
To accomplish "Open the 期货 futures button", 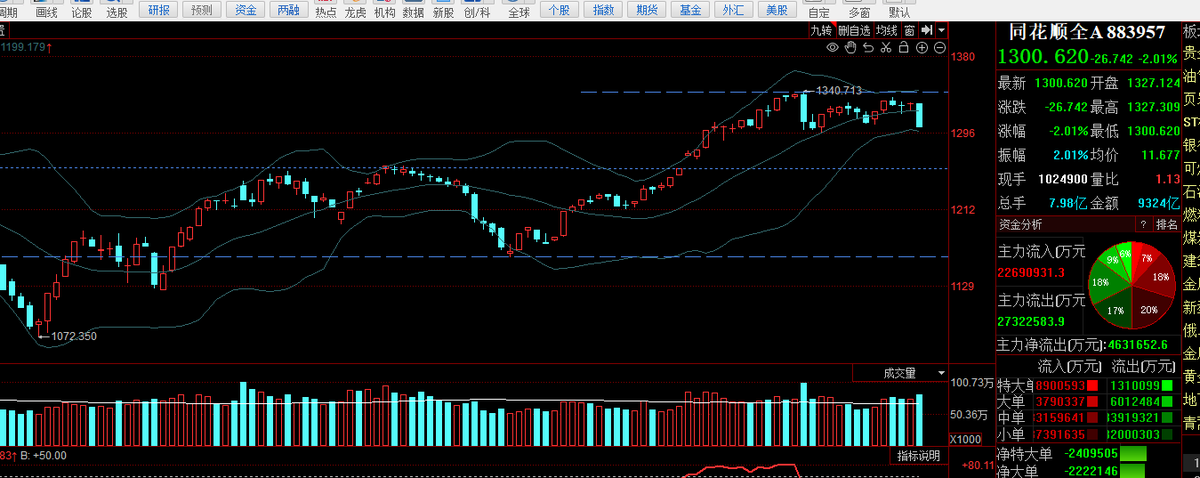I will tap(647, 10).
